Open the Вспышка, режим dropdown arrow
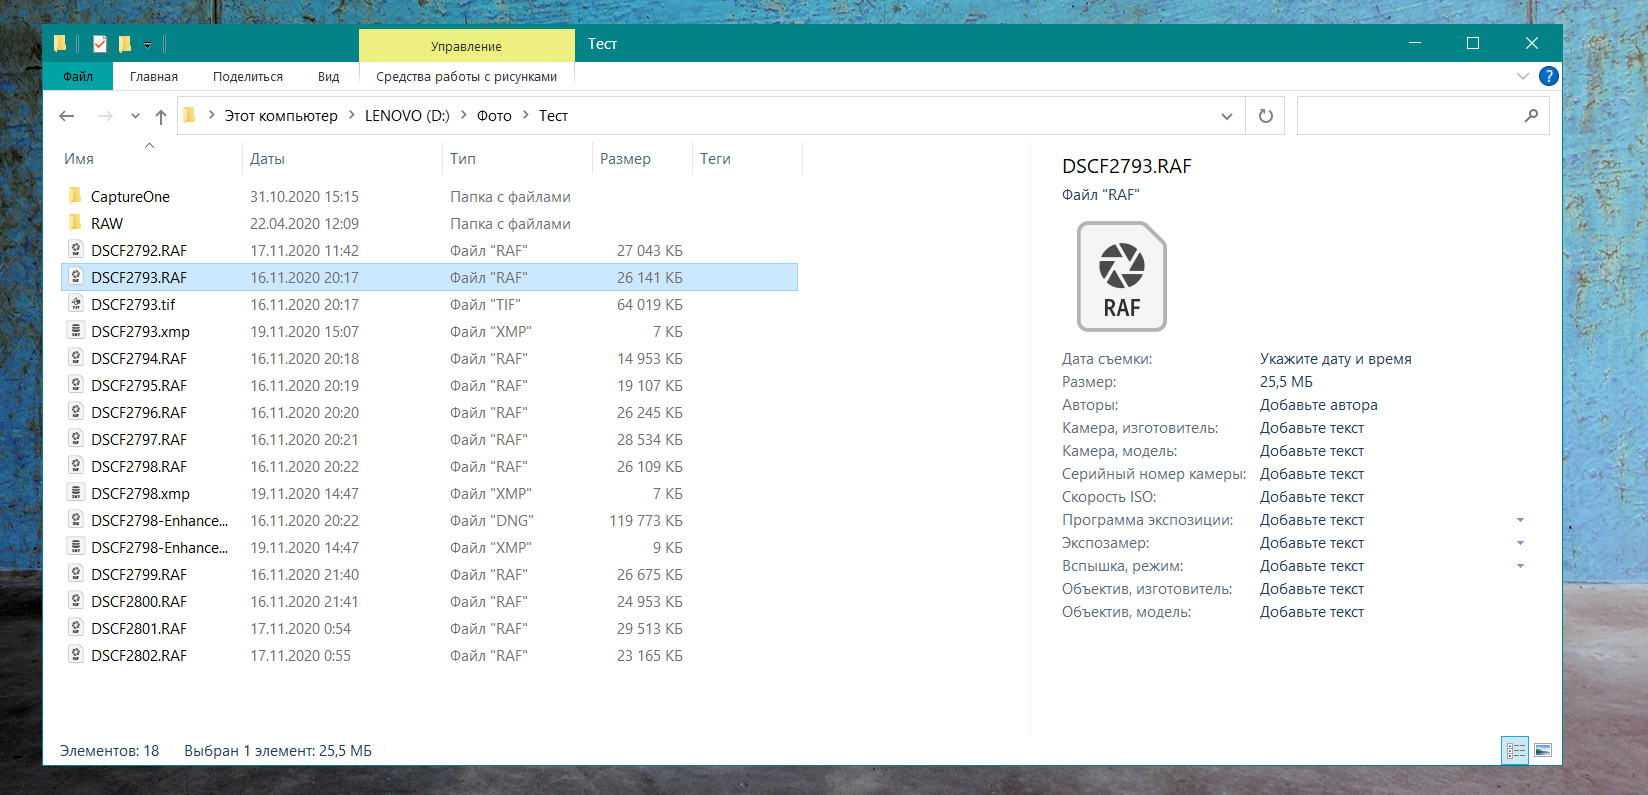 point(1520,566)
